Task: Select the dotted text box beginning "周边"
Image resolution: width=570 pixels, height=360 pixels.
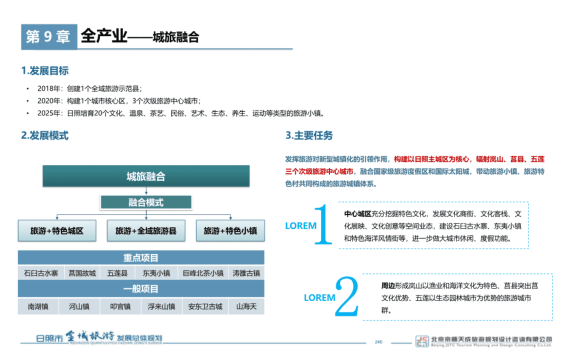Action: (458, 297)
